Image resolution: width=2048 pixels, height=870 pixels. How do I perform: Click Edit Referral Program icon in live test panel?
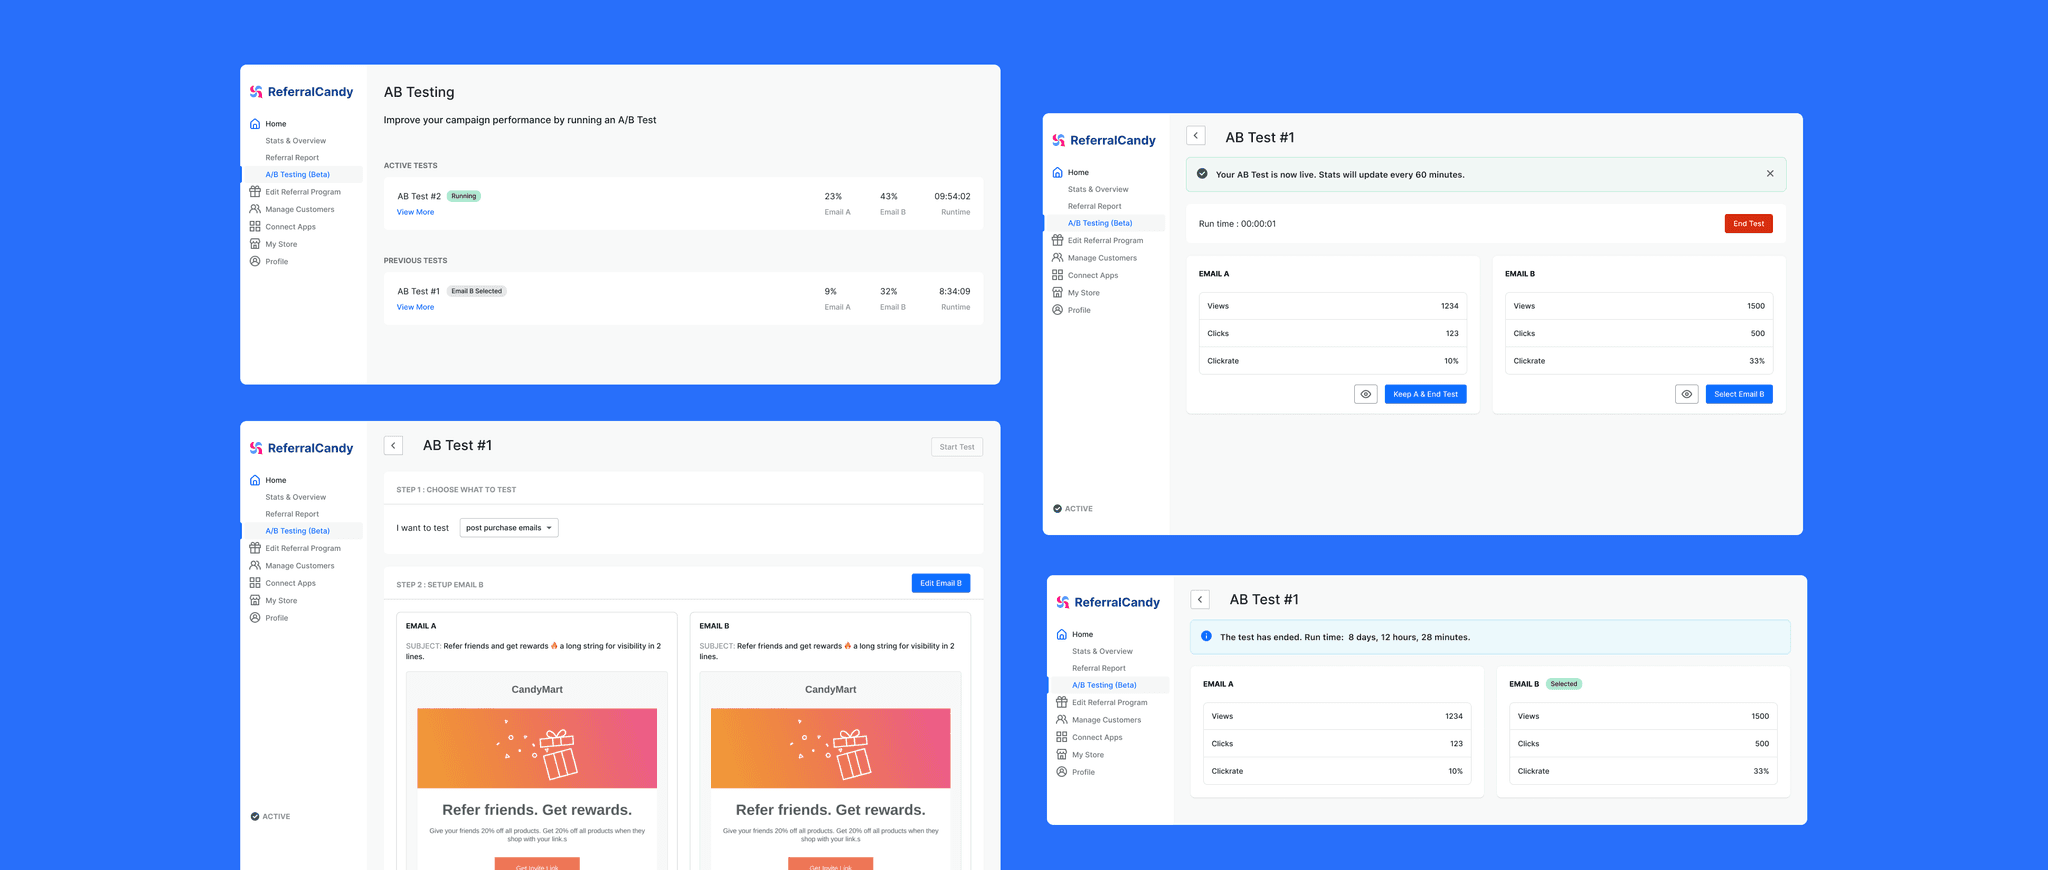[x=1057, y=240]
